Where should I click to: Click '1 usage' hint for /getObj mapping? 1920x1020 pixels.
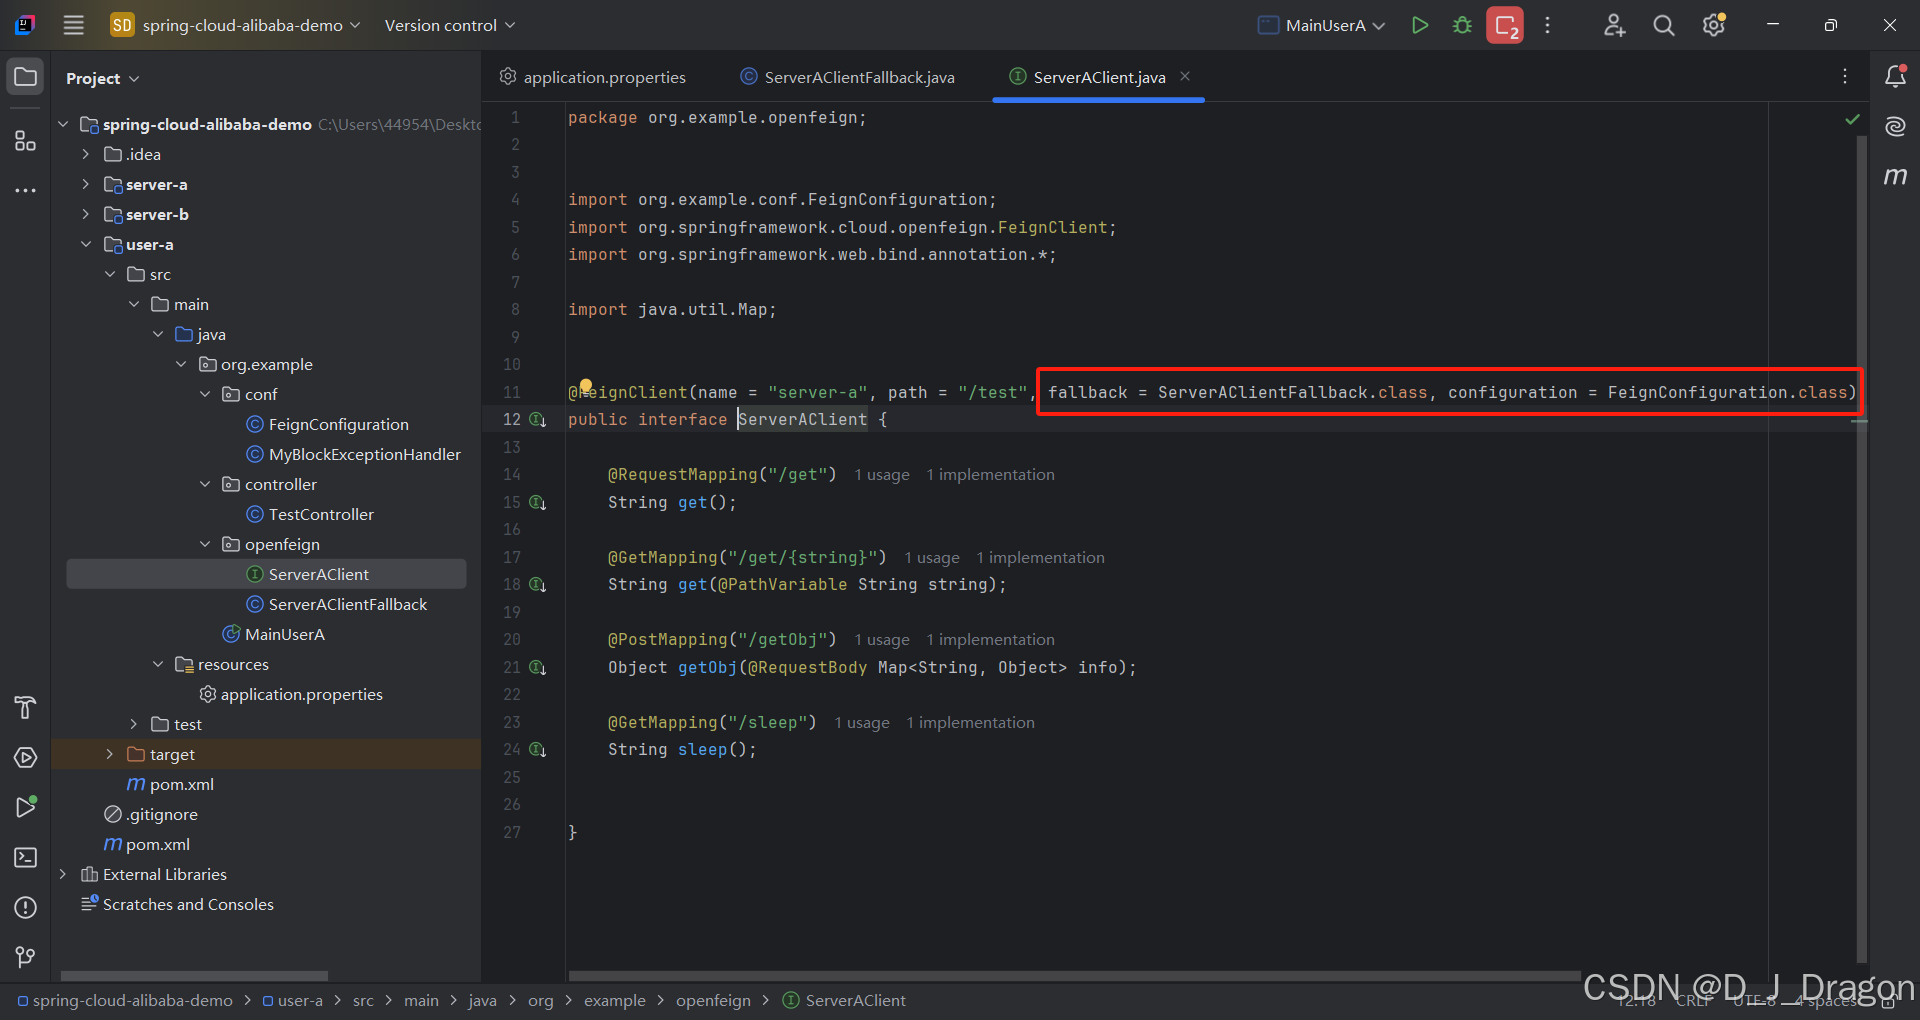882,640
